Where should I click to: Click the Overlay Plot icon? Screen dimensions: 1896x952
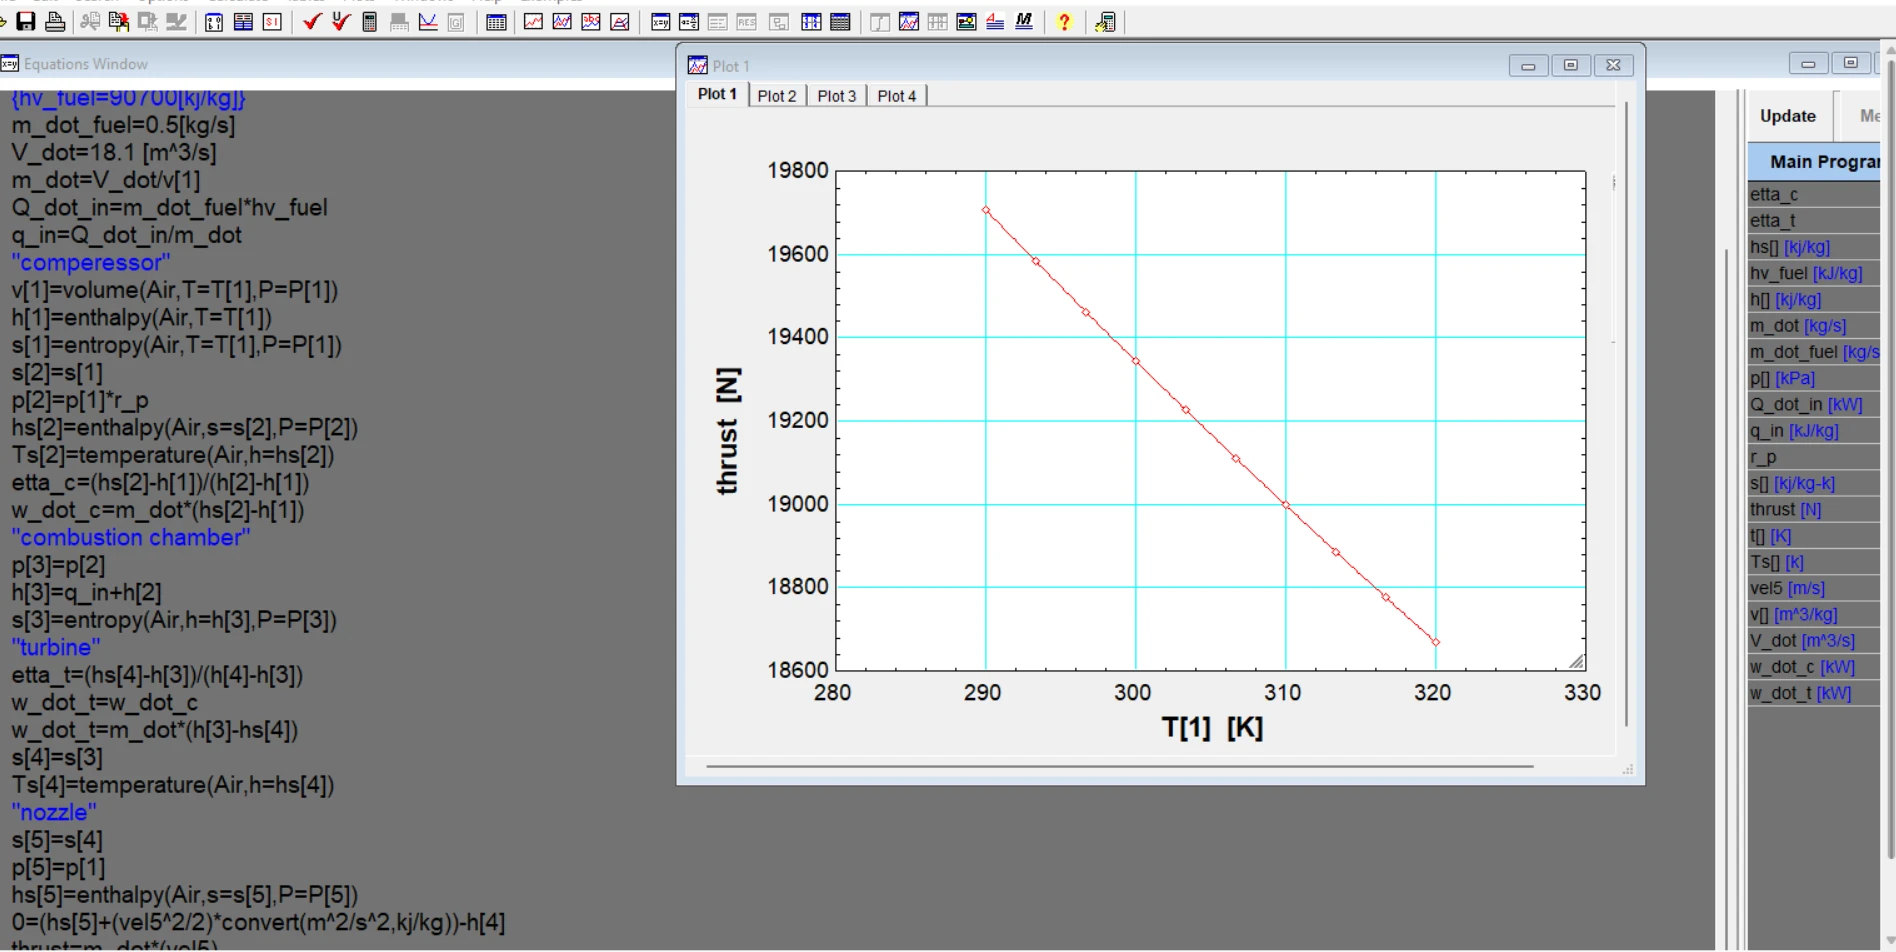coord(563,21)
